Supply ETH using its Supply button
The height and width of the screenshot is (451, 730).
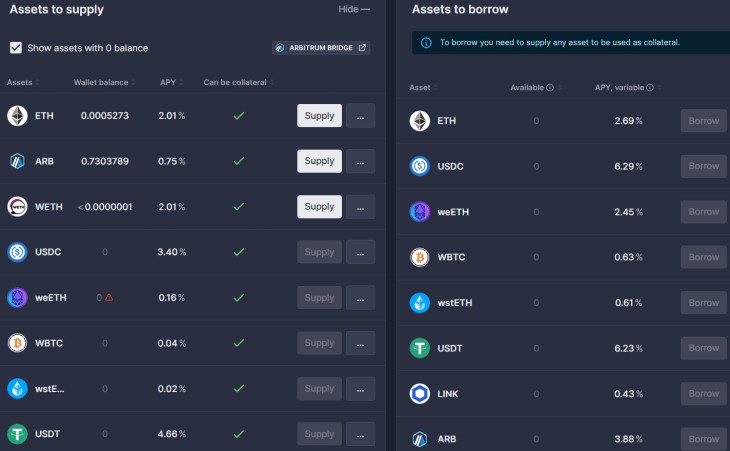point(319,116)
